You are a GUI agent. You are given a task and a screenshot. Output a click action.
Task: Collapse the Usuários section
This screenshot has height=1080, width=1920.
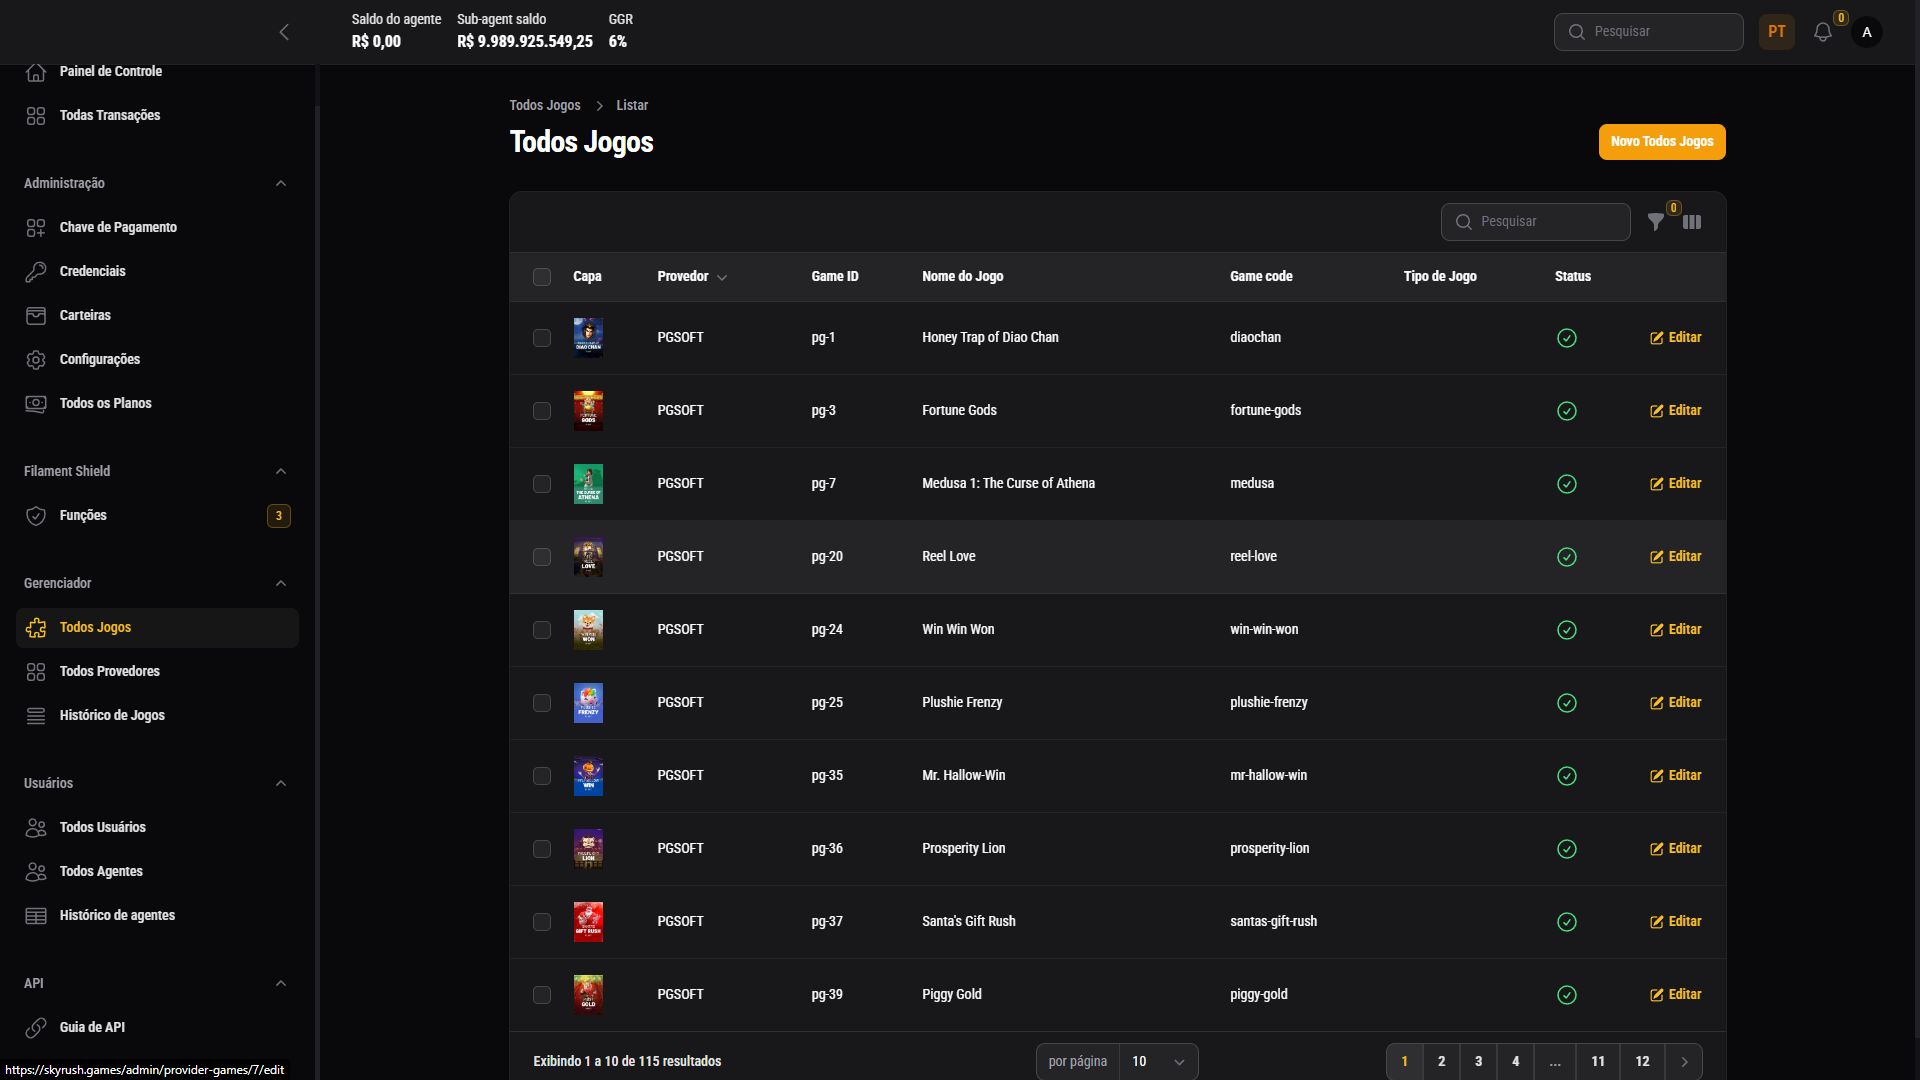[281, 784]
